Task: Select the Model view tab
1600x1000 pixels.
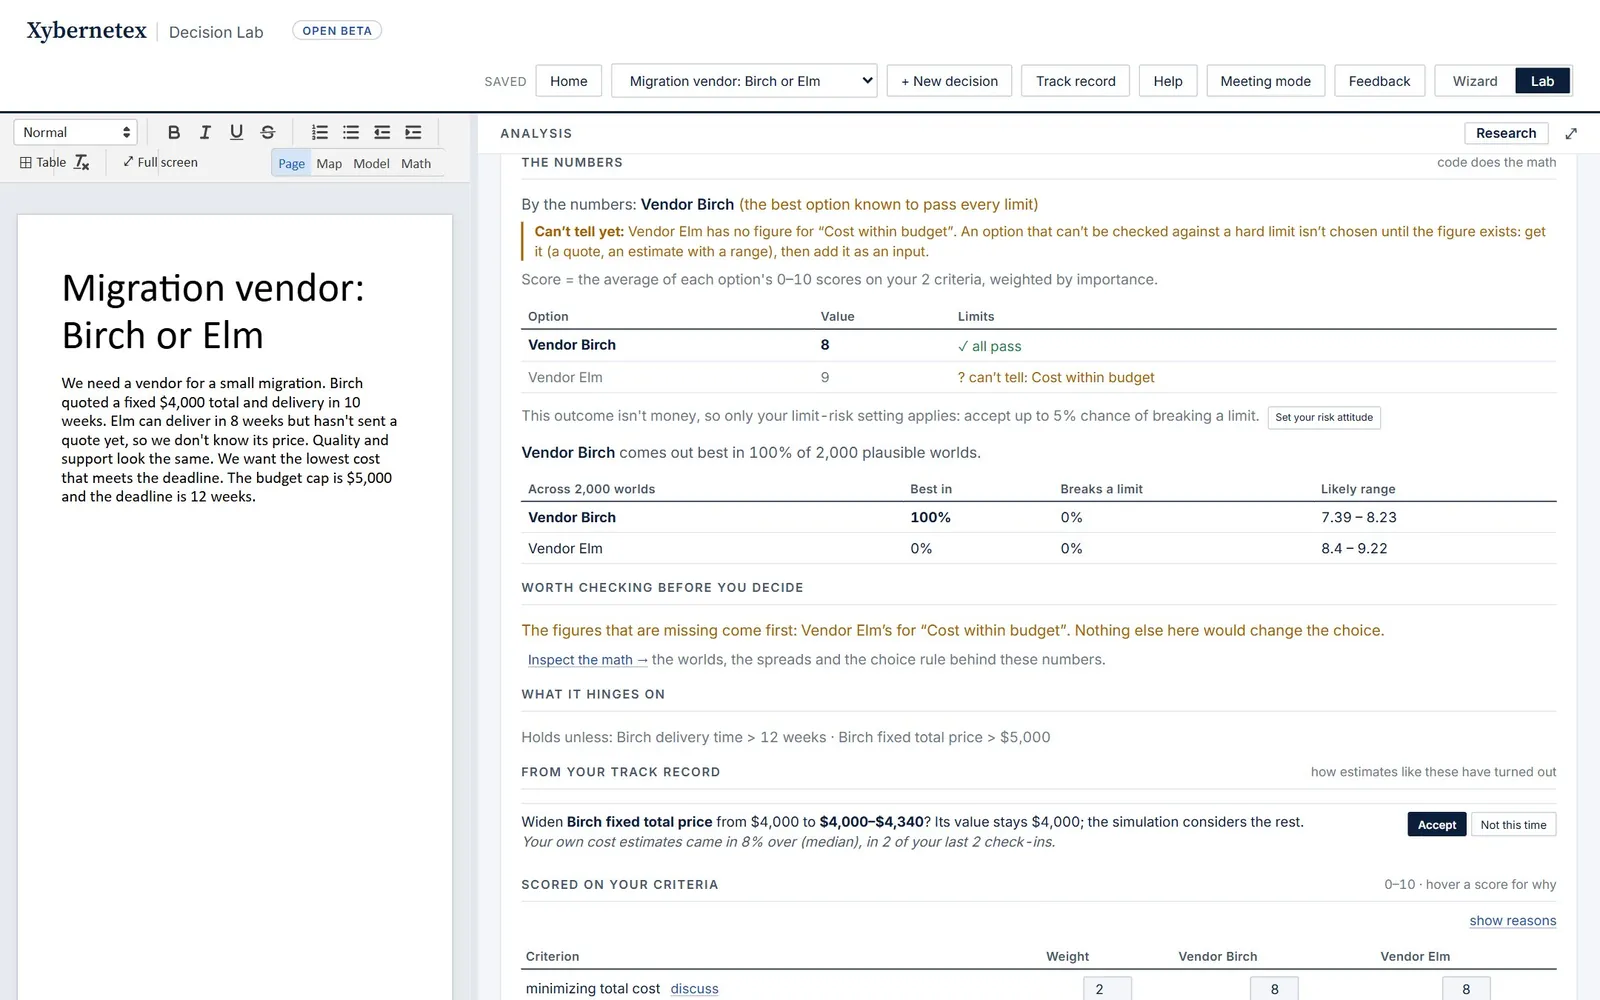Action: click(x=371, y=163)
